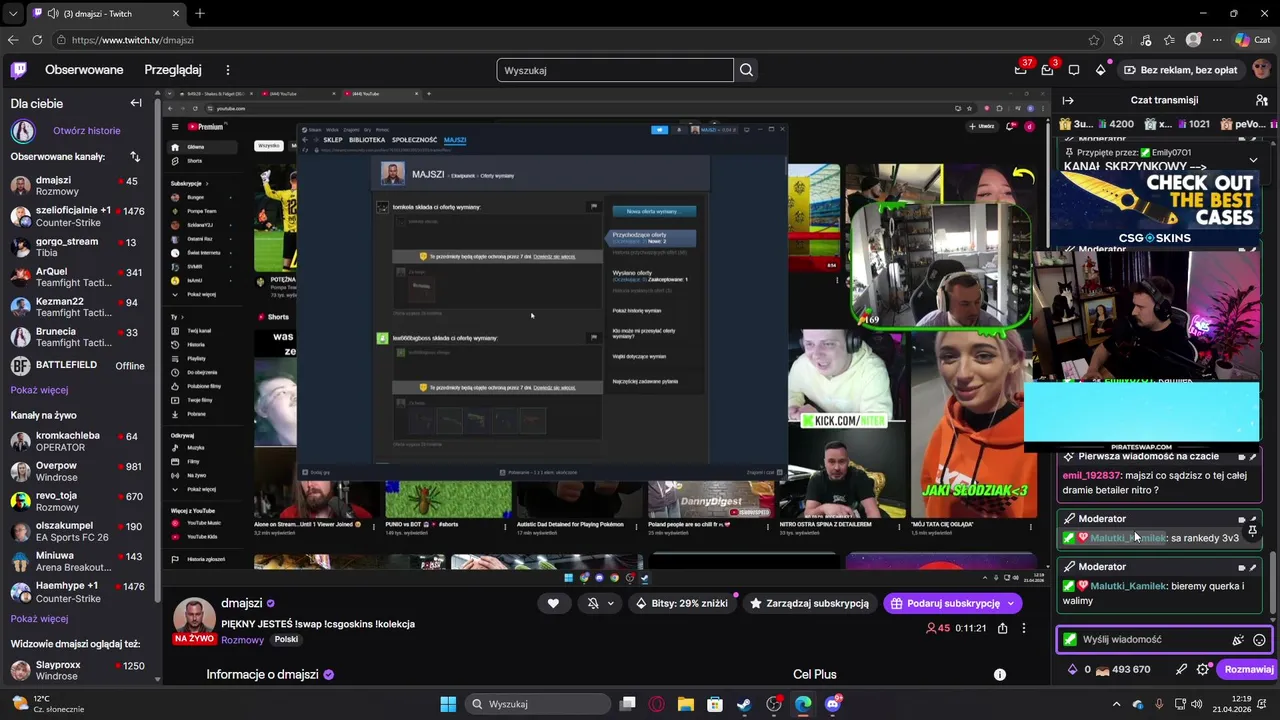
Task: Bookmark this page with star icon
Action: [x=1094, y=40]
